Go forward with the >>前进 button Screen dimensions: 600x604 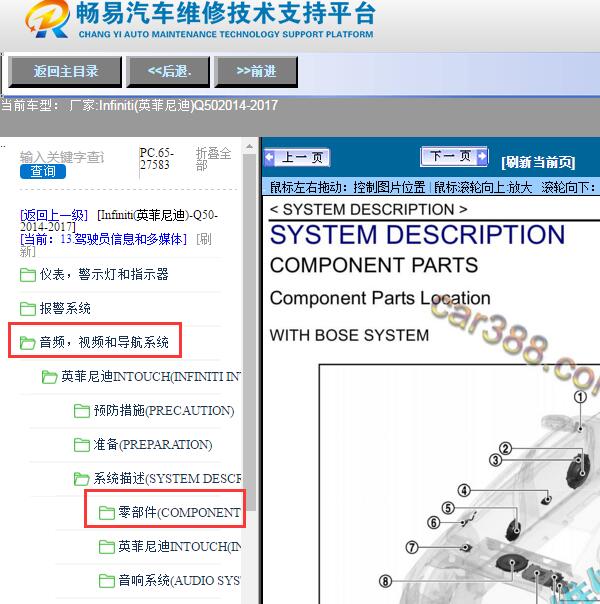(256, 72)
